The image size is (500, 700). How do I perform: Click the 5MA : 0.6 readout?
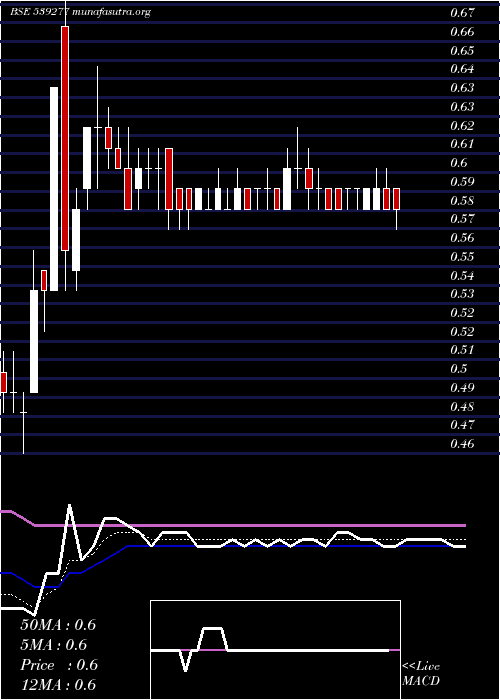(x=54, y=645)
